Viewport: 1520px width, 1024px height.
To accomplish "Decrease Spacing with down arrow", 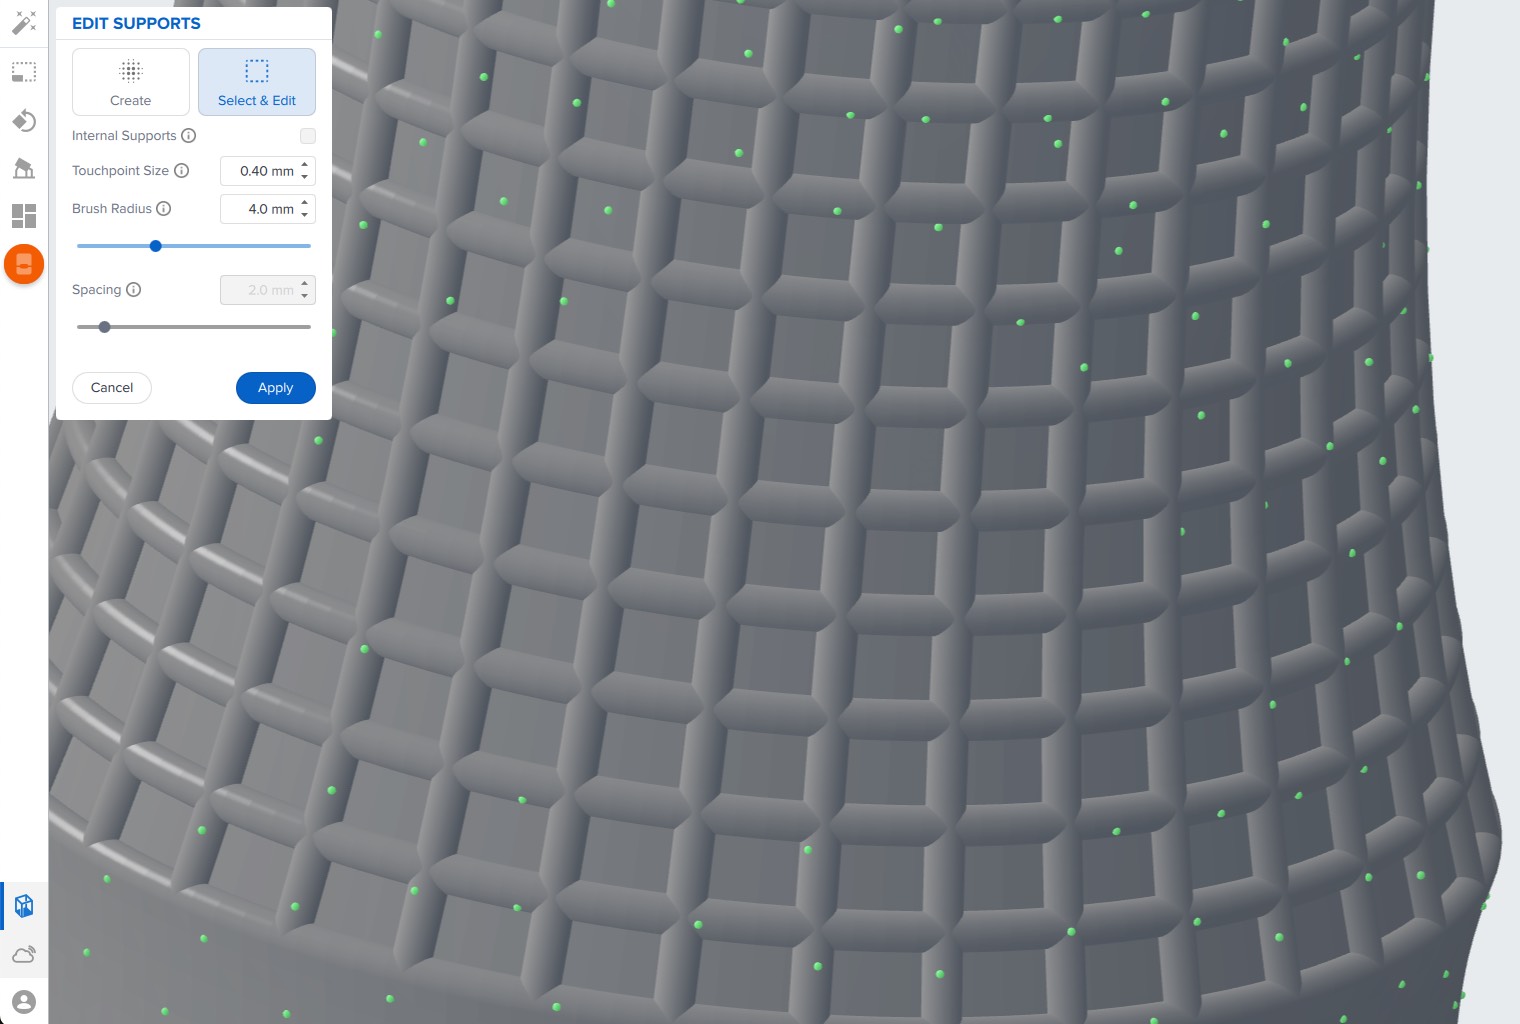I will pos(305,296).
